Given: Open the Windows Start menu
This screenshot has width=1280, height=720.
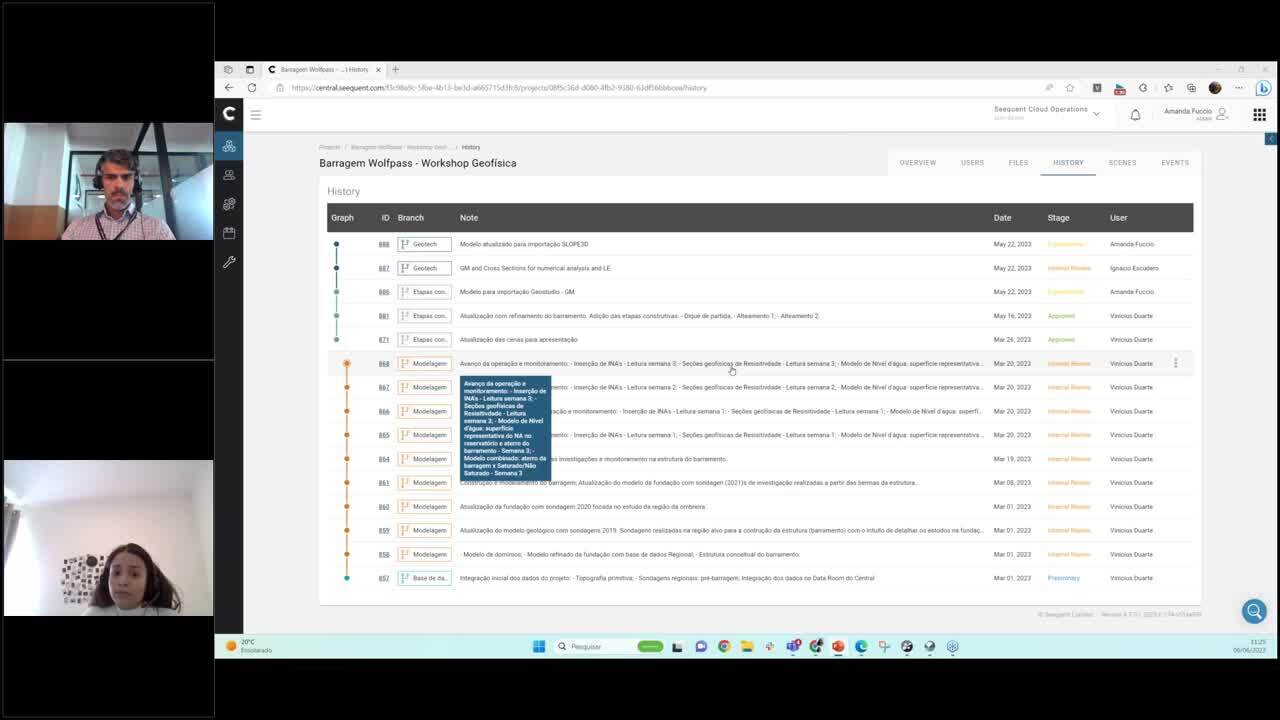Looking at the screenshot, I should pyautogui.click(x=539, y=646).
